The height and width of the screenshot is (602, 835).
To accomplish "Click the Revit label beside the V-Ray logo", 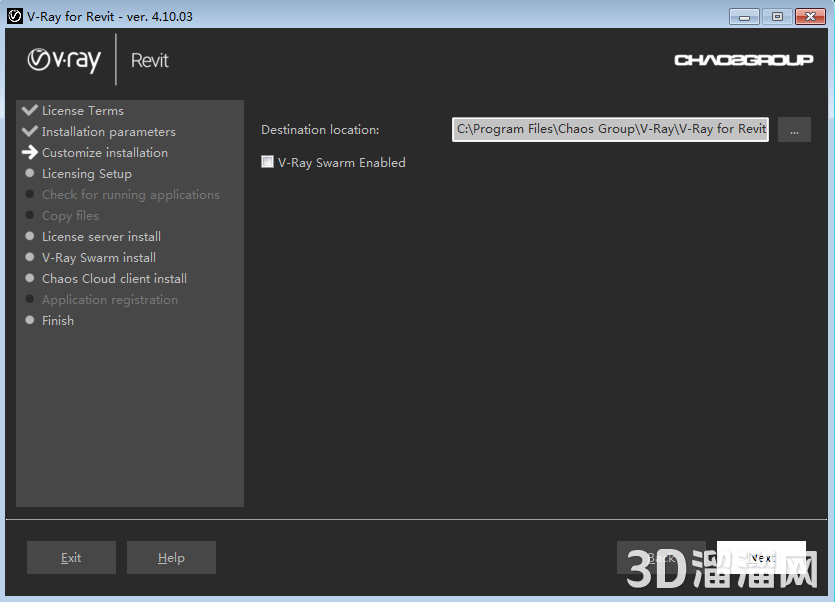I will 149,60.
